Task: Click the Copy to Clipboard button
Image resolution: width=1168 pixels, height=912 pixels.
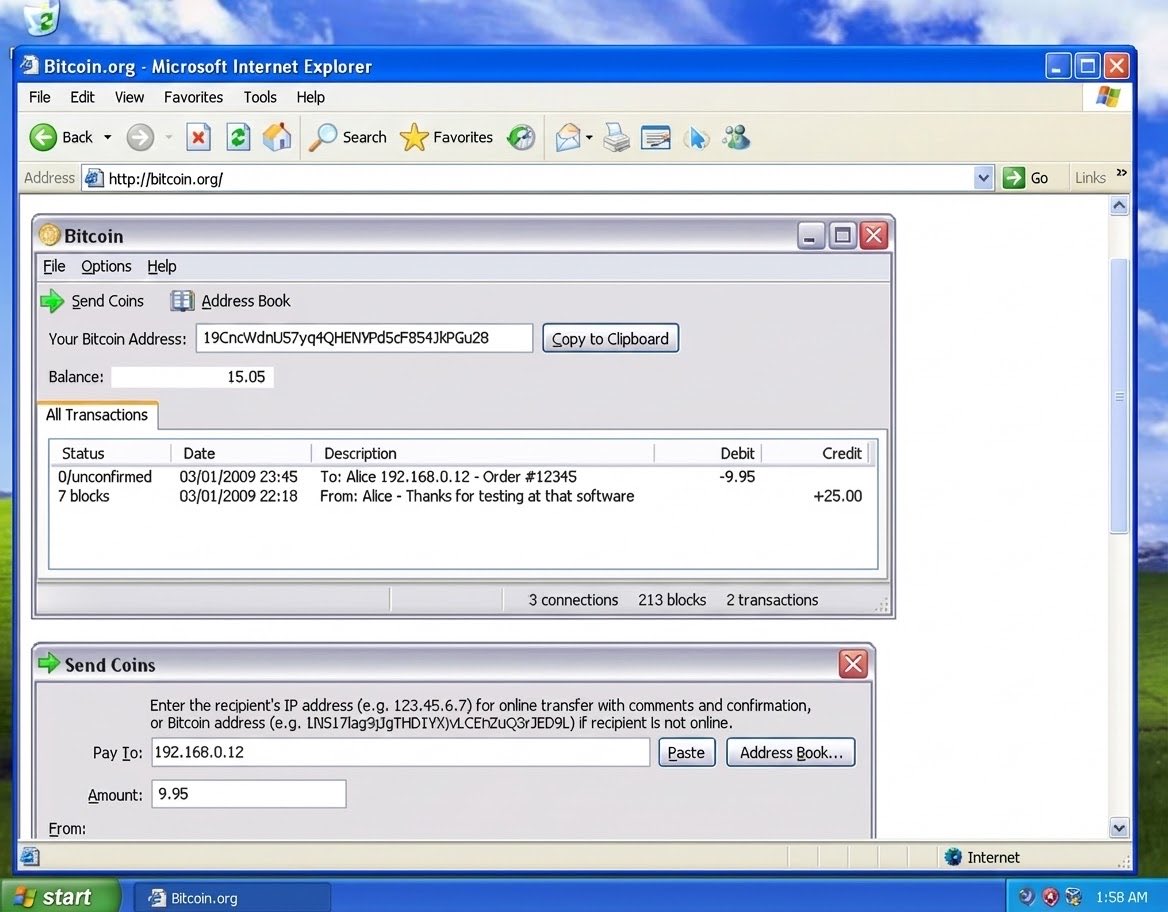Action: pos(610,339)
